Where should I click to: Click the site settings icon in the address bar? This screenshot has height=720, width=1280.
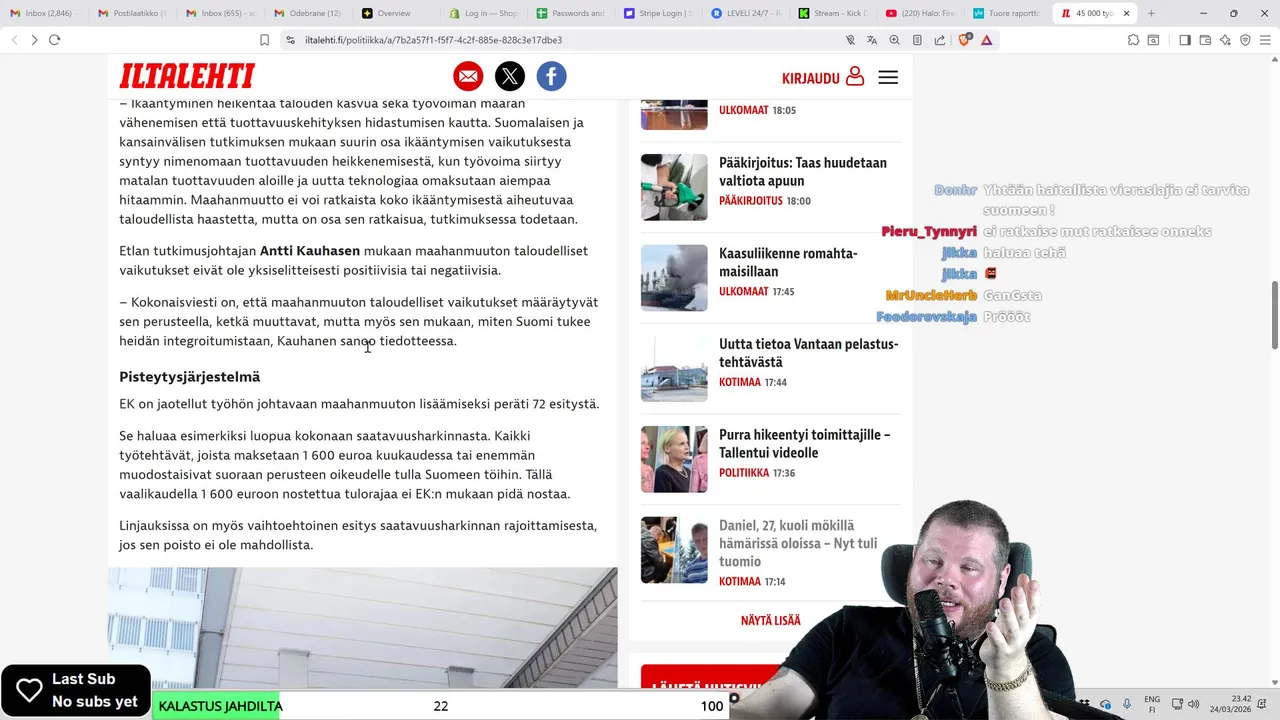[291, 40]
